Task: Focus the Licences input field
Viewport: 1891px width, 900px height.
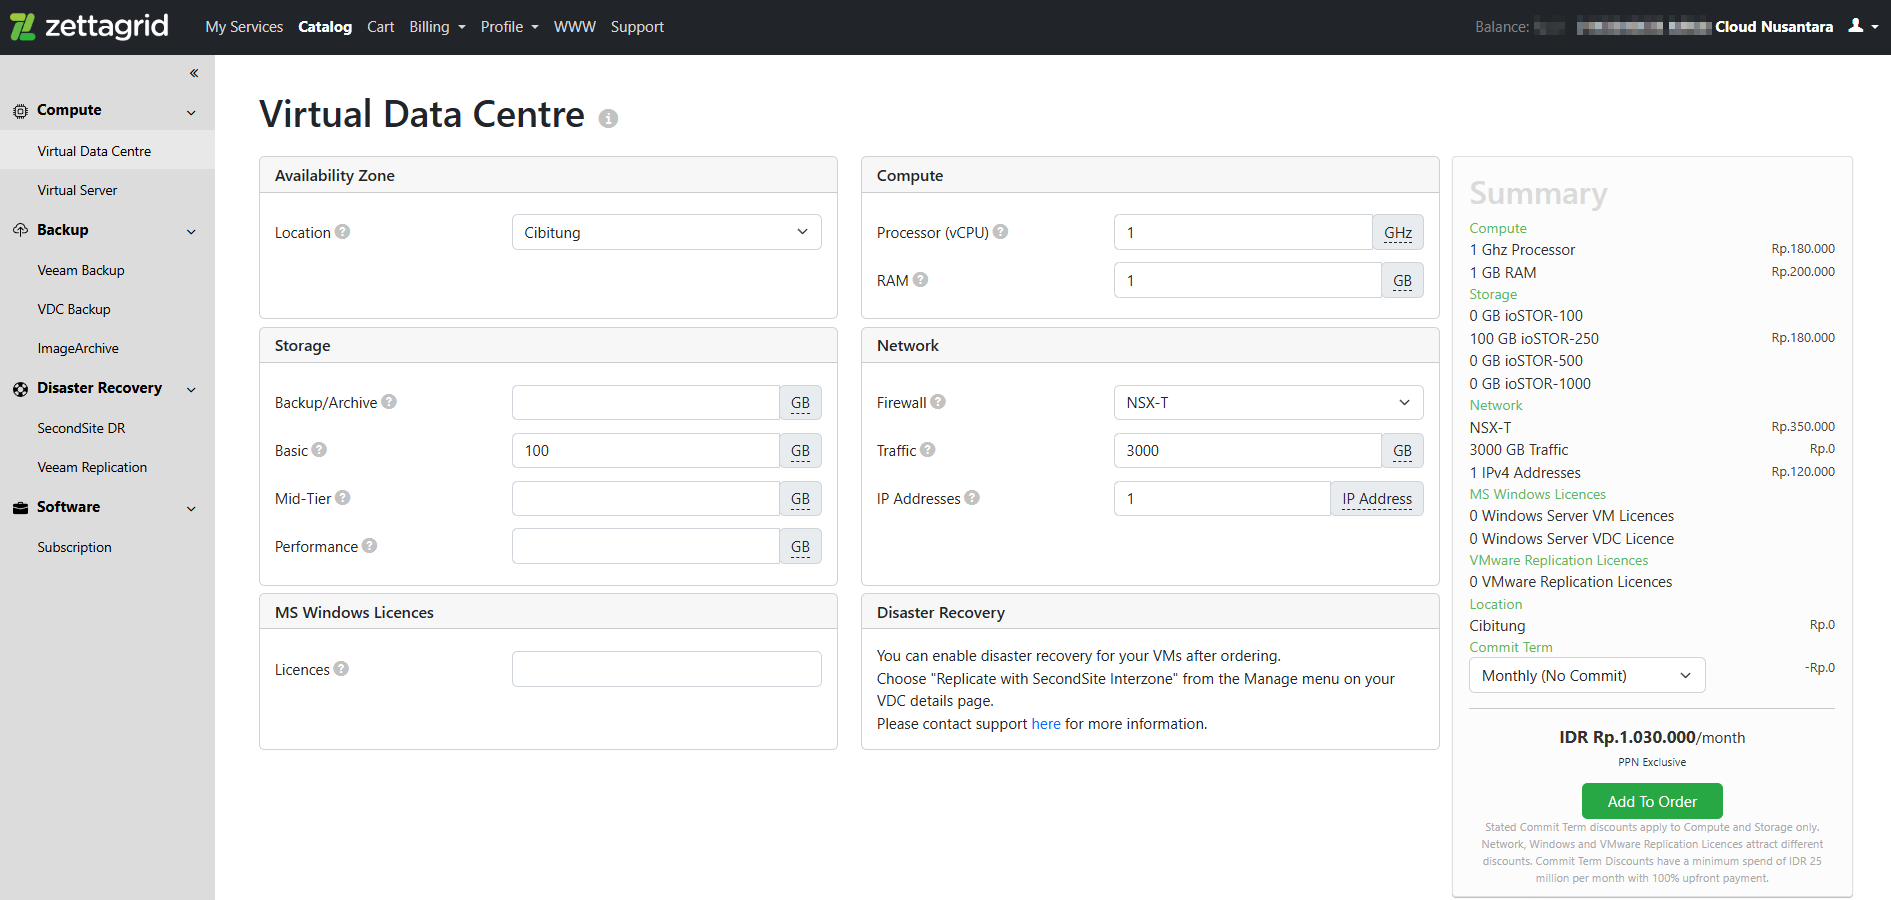Action: click(666, 669)
